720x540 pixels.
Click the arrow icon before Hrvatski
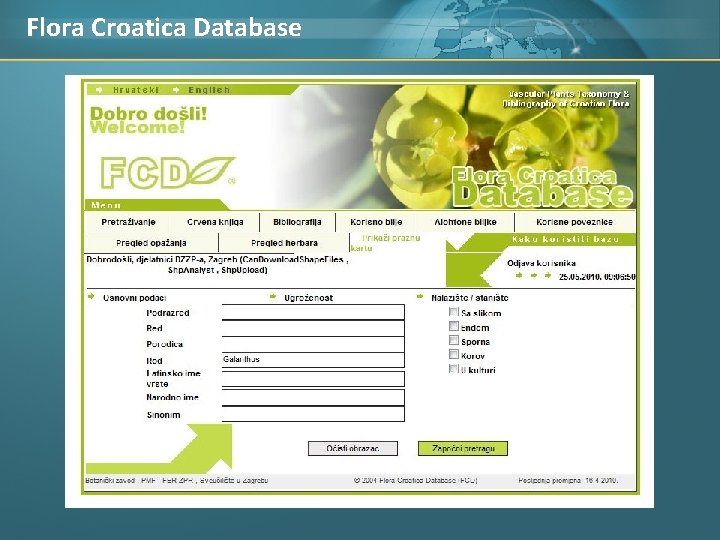(99, 90)
